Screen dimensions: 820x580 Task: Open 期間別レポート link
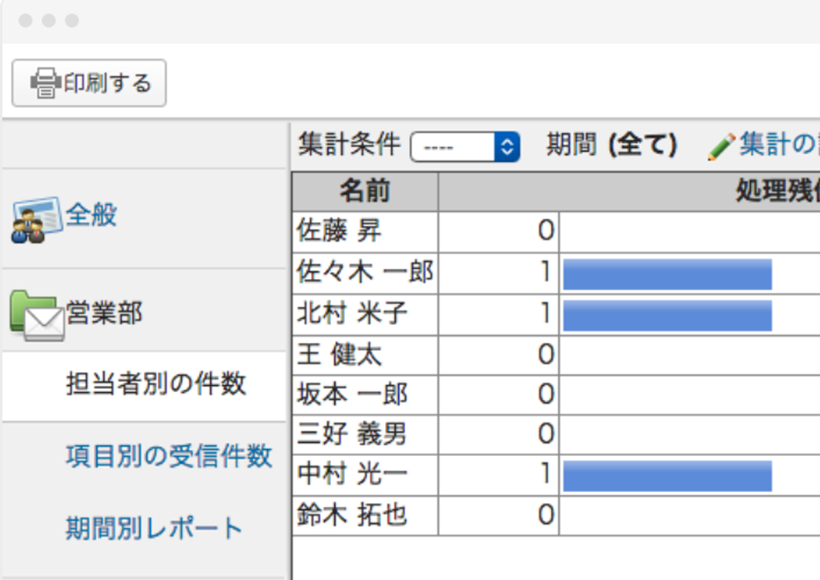click(154, 528)
